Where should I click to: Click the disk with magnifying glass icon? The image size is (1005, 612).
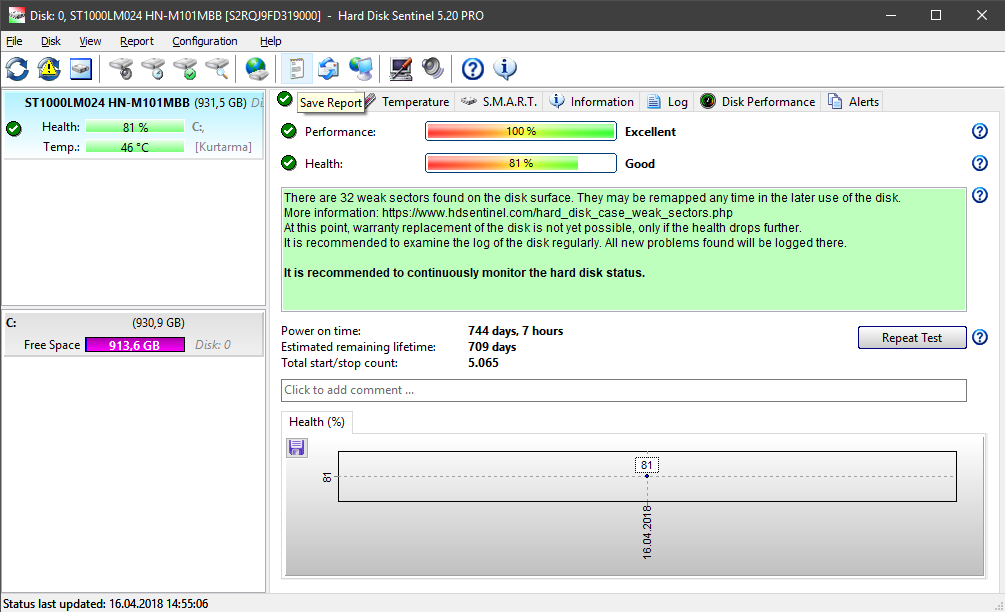pos(217,69)
